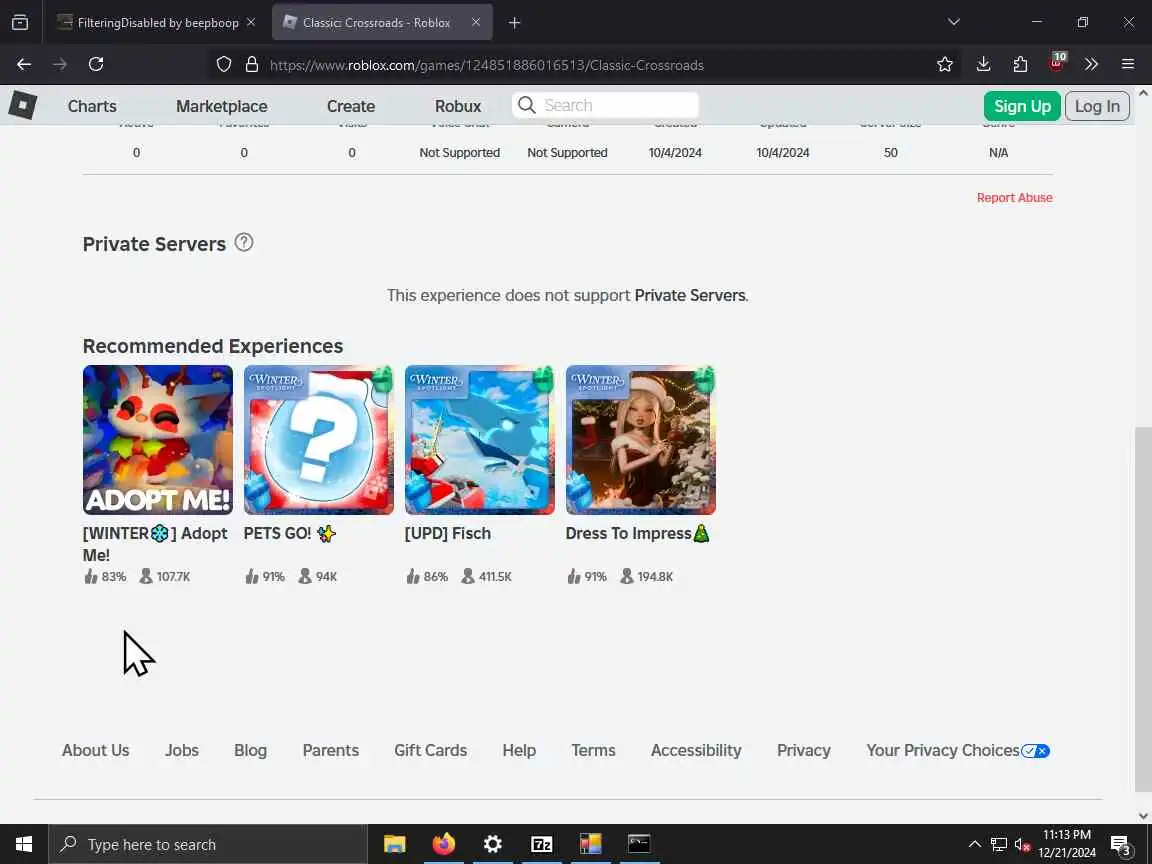Open the Robux menu item
Viewport: 1152px width, 864px height.
point(458,106)
